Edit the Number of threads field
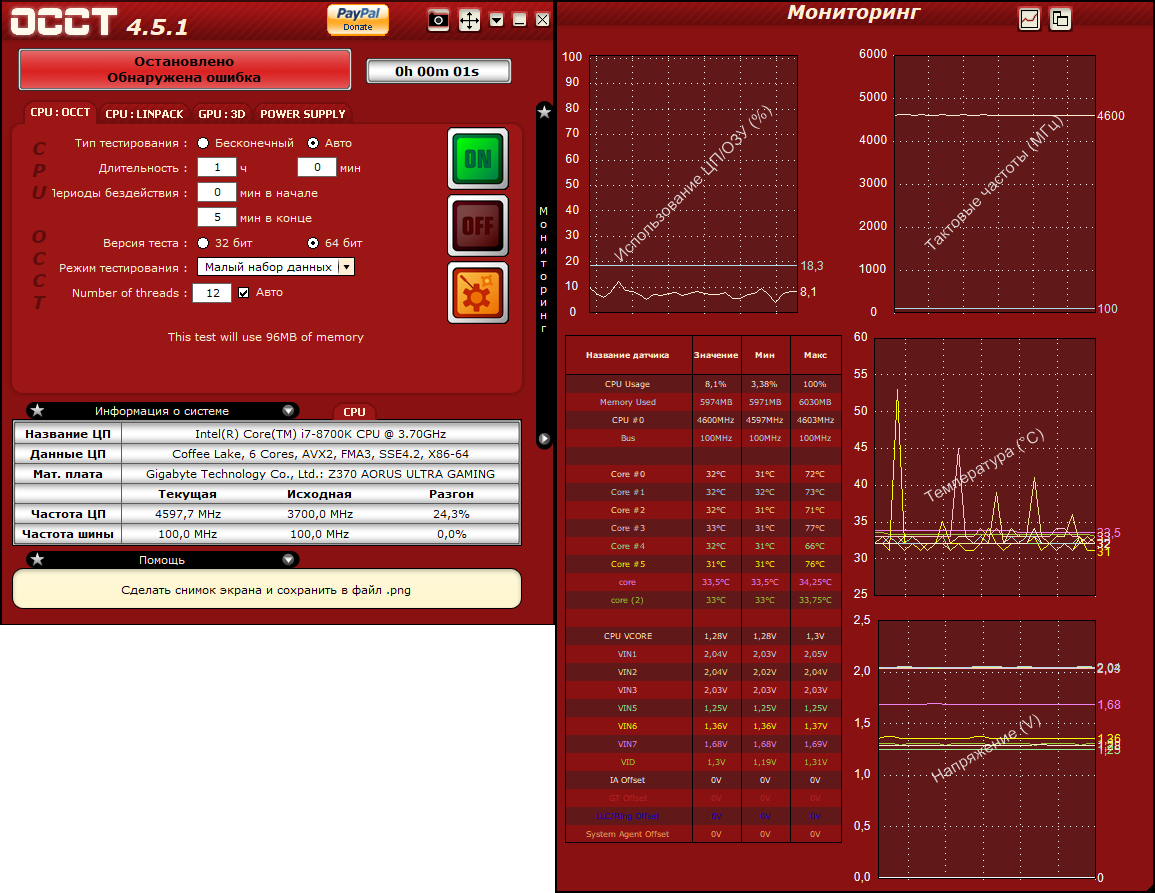This screenshot has width=1155, height=893. tap(212, 293)
